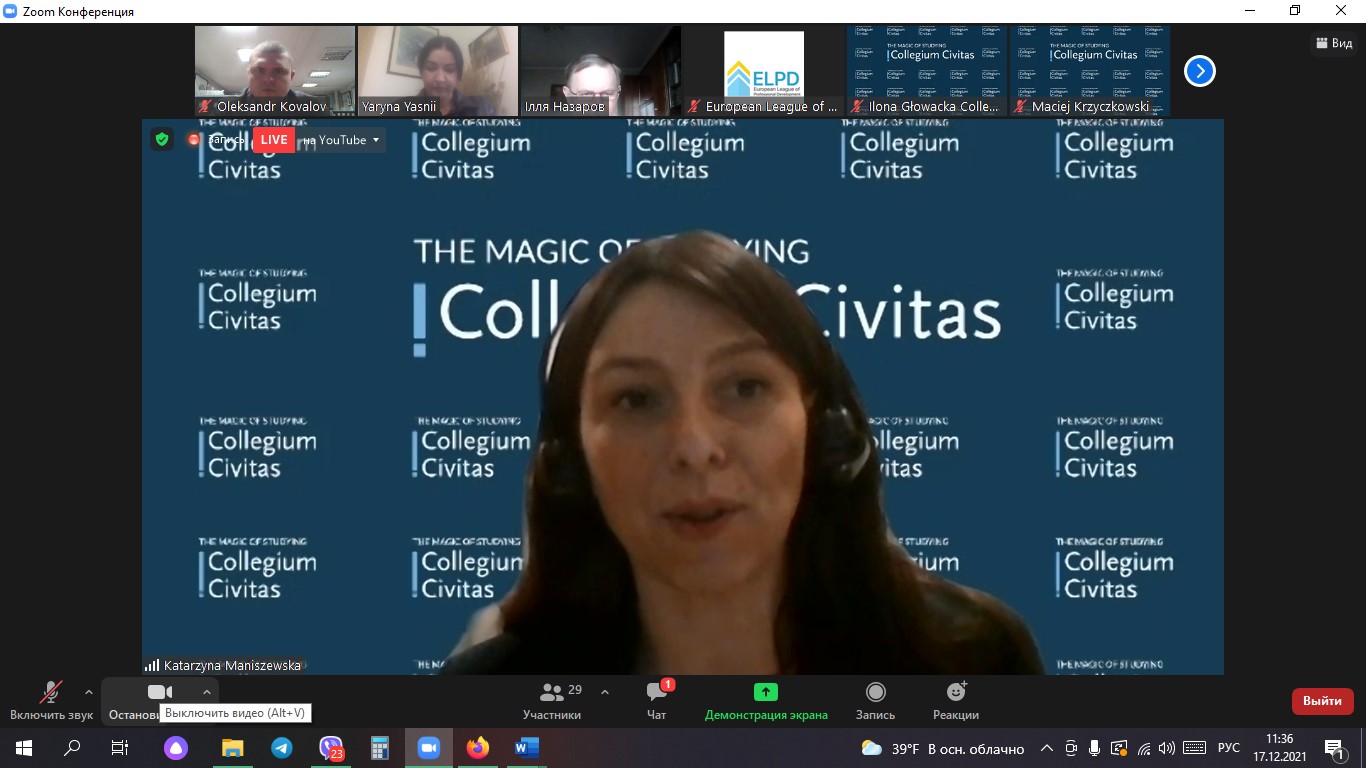Screen dimensions: 1366x768
Task: Open the purple Alice assistant taskbar icon
Action: 176,747
